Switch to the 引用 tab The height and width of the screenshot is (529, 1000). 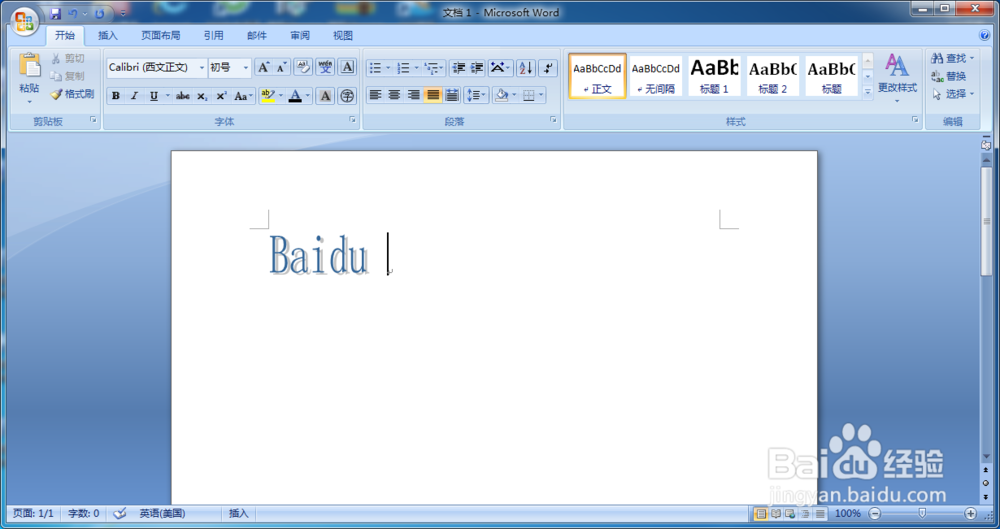pos(214,36)
